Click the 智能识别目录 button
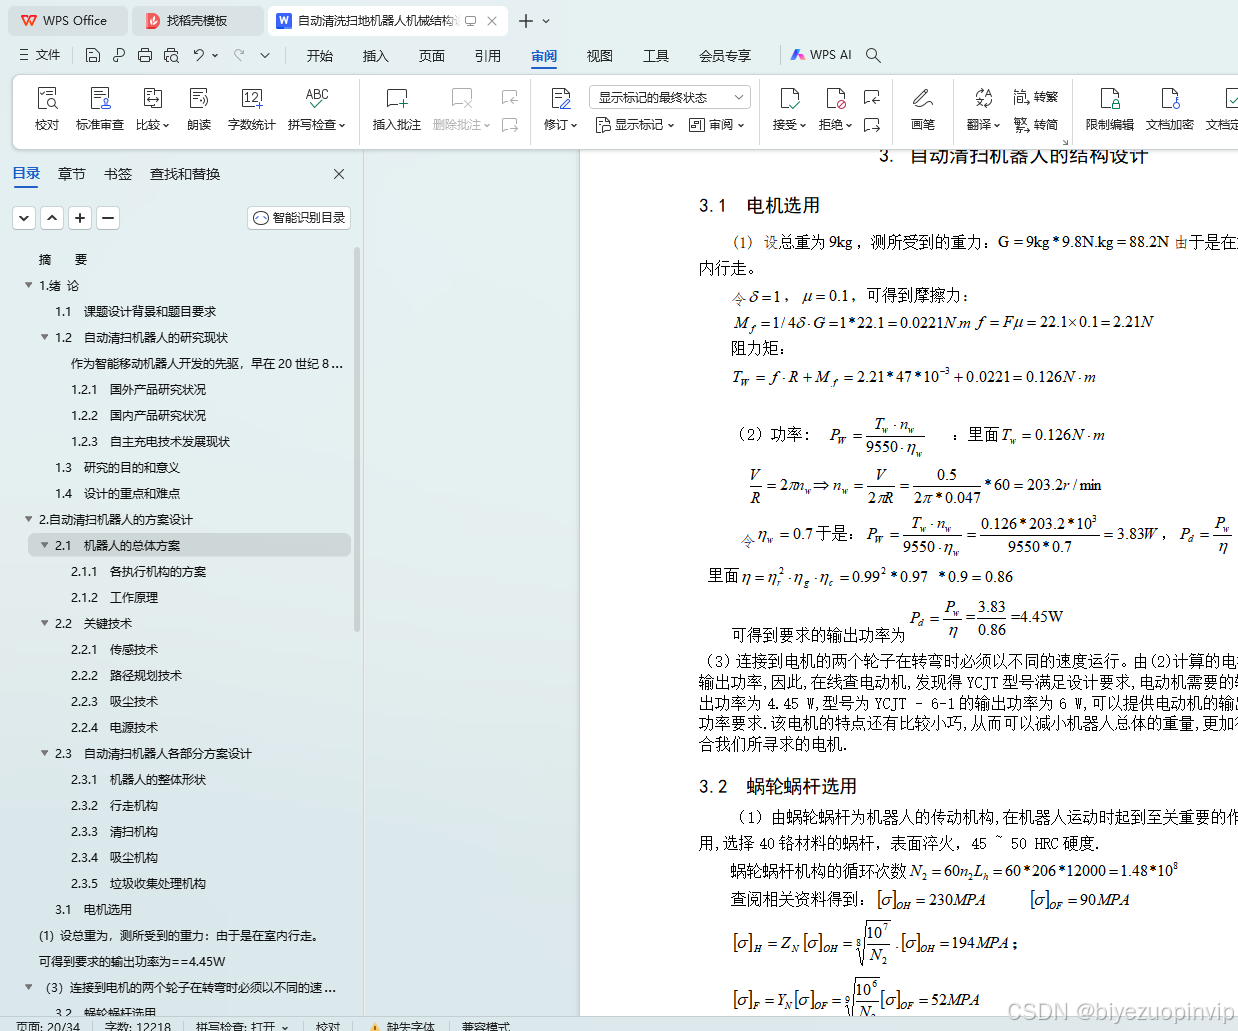The width and height of the screenshot is (1238, 1031). [299, 217]
